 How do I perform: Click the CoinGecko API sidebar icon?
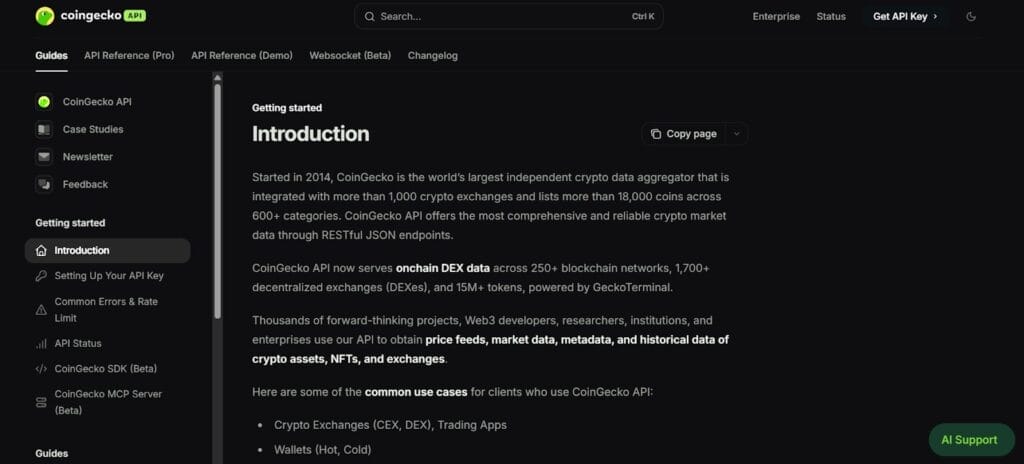(x=44, y=102)
